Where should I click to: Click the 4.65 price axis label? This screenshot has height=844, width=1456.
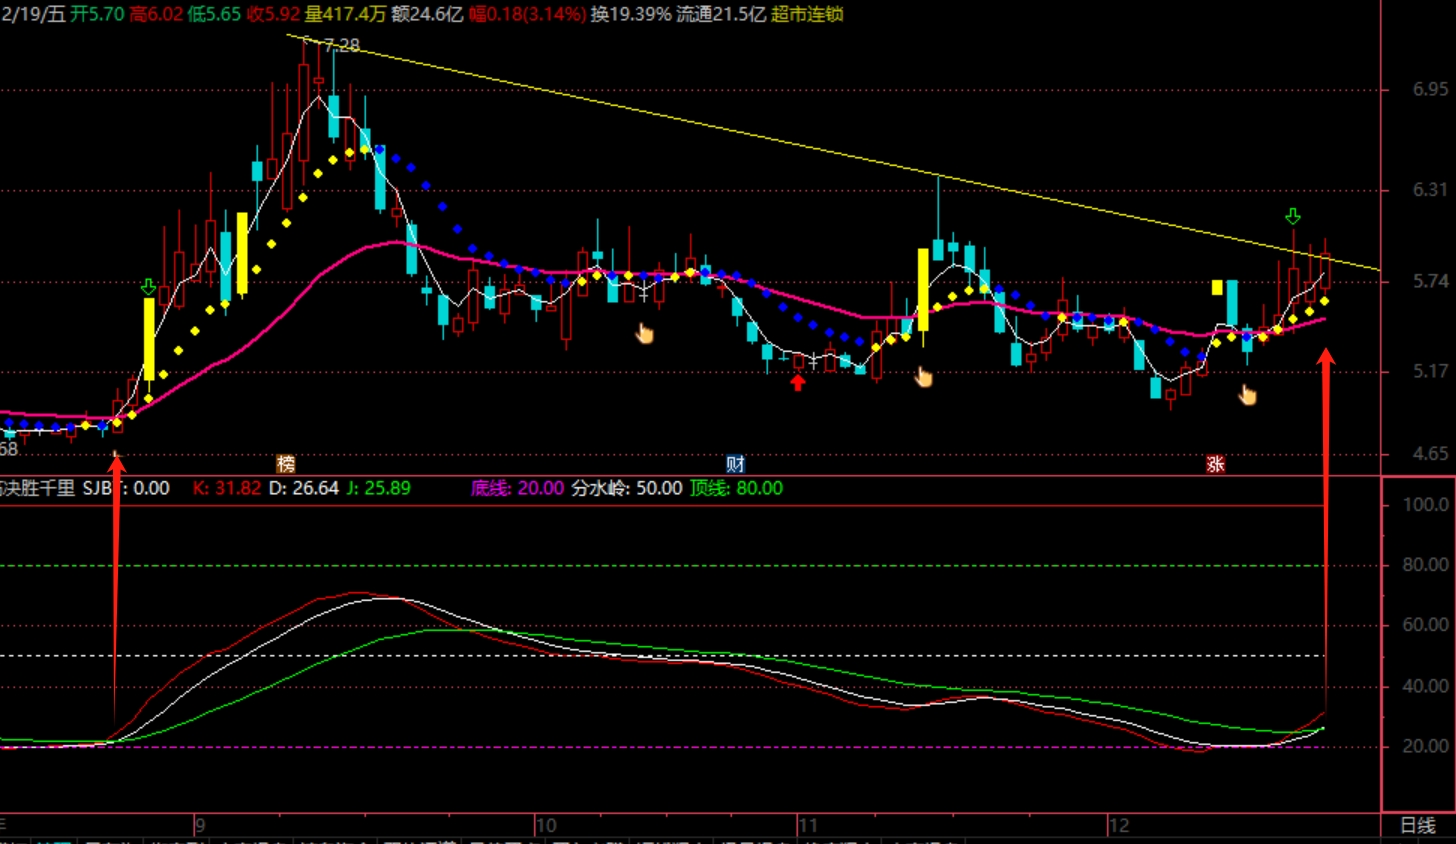[x=1430, y=454]
